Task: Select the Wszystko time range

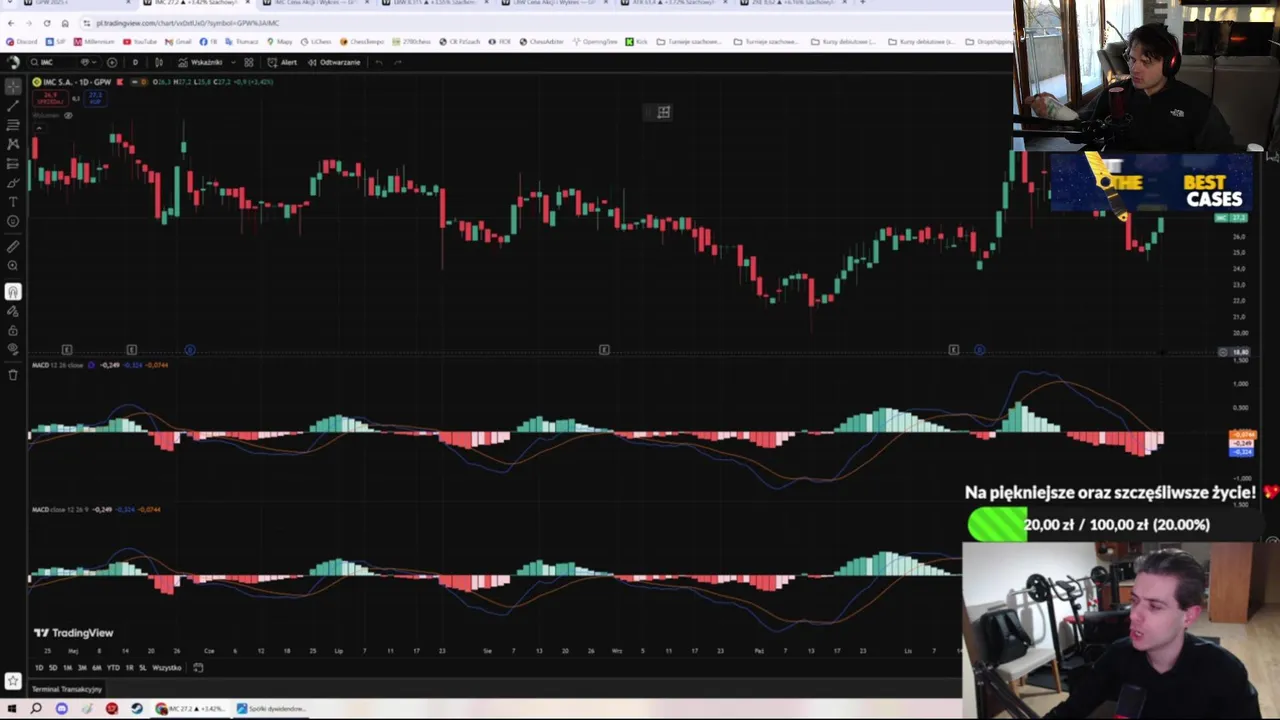Action: point(167,668)
